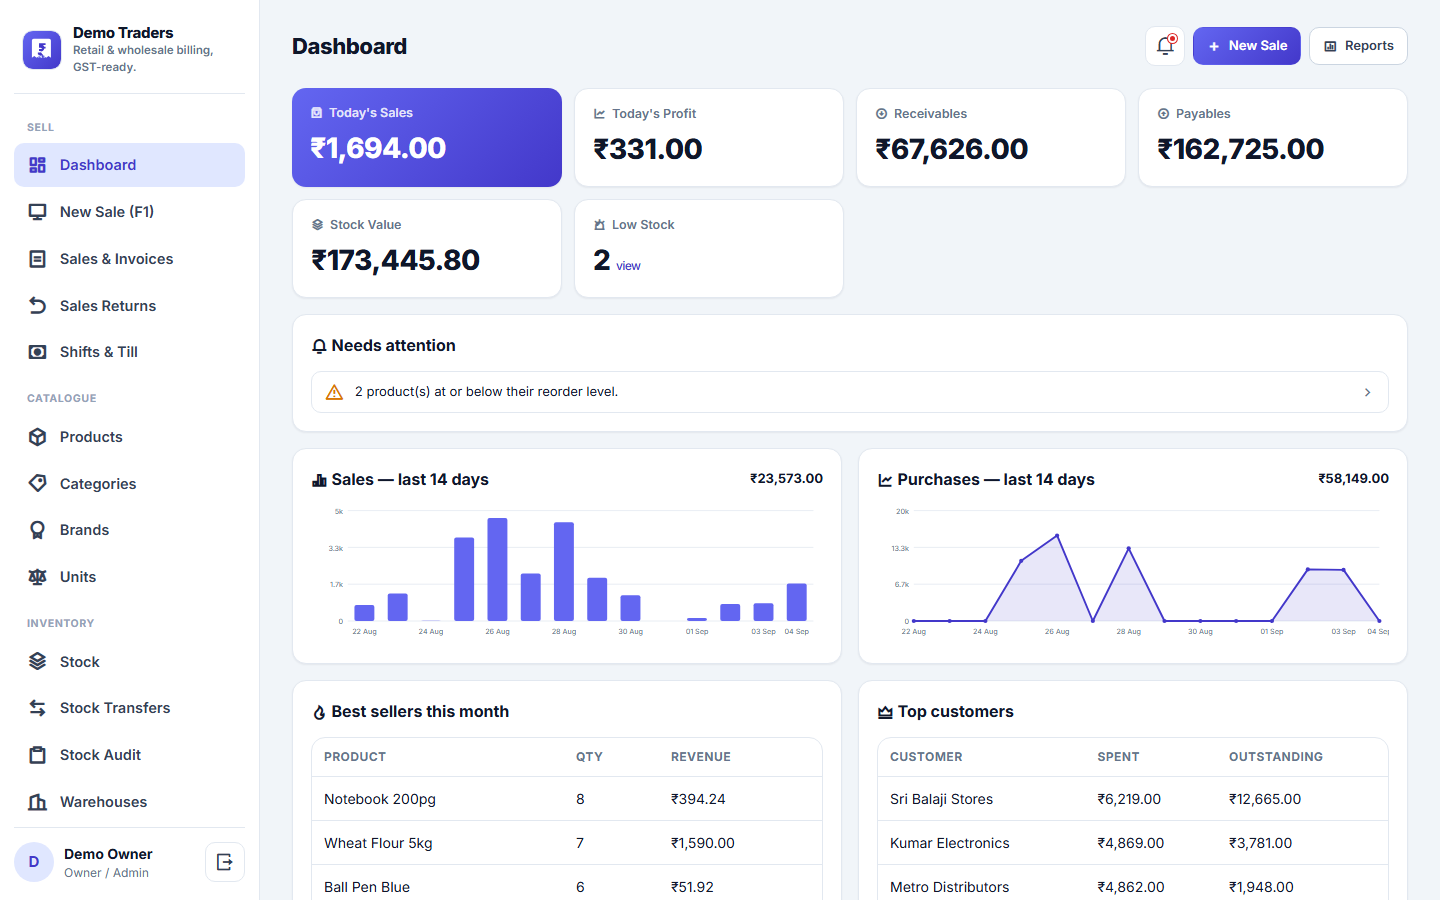
Task: Click the Units scale icon
Action: point(38,577)
